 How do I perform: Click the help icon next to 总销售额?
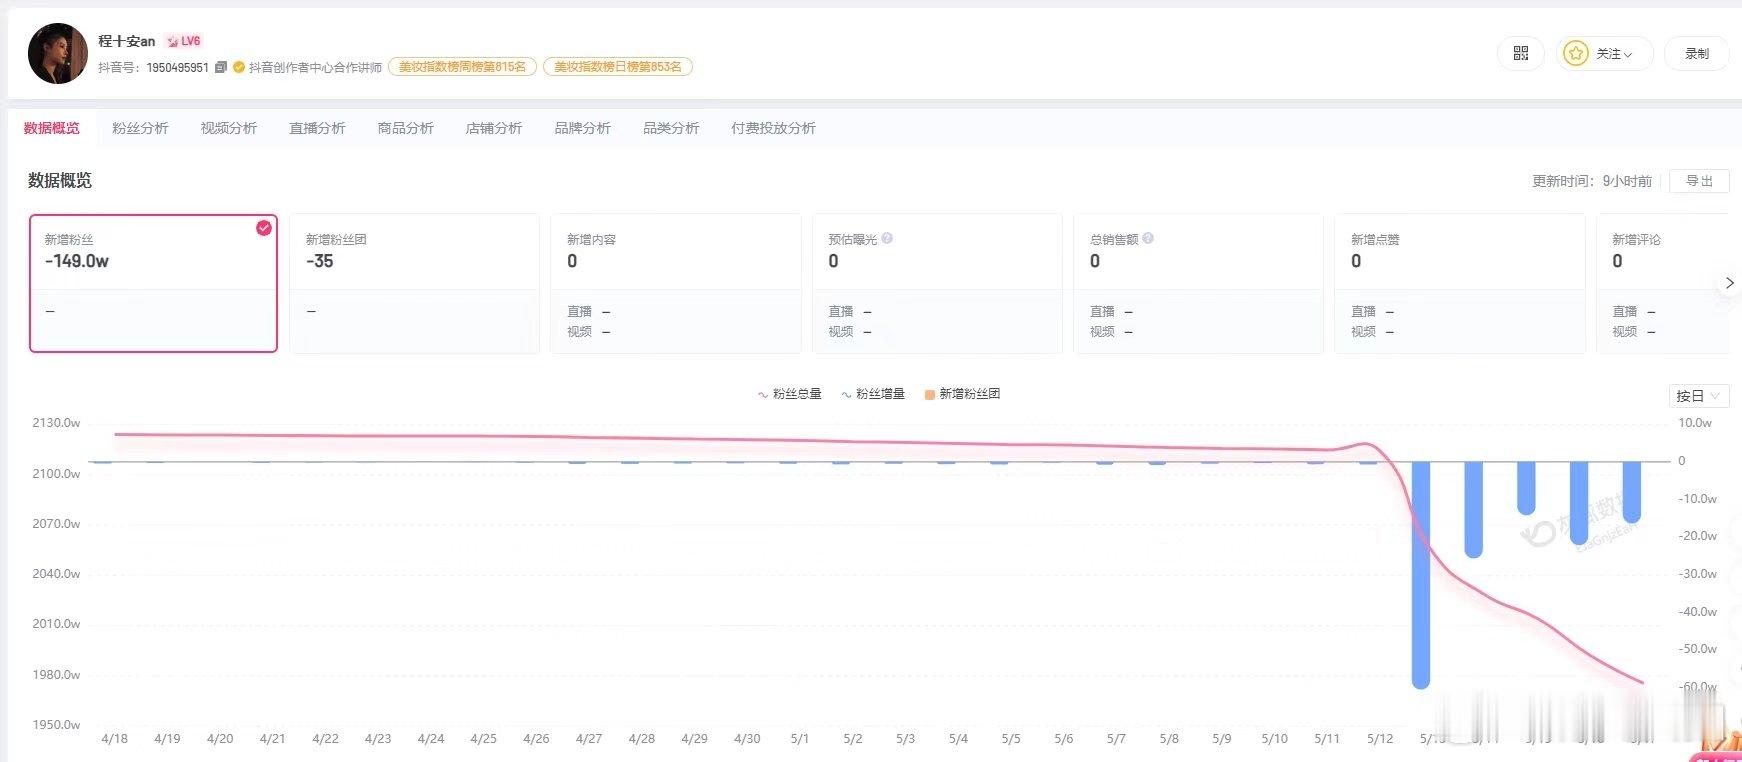[x=1148, y=238]
